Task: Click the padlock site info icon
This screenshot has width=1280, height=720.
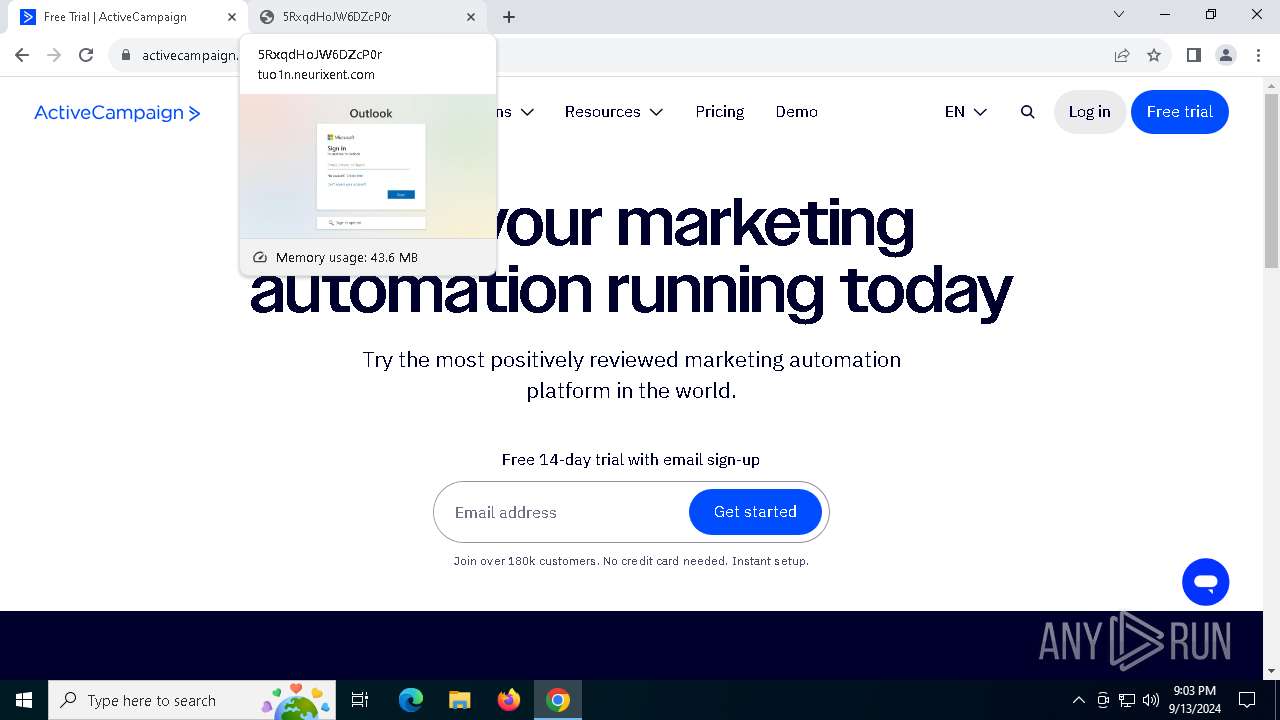Action: pos(126,55)
